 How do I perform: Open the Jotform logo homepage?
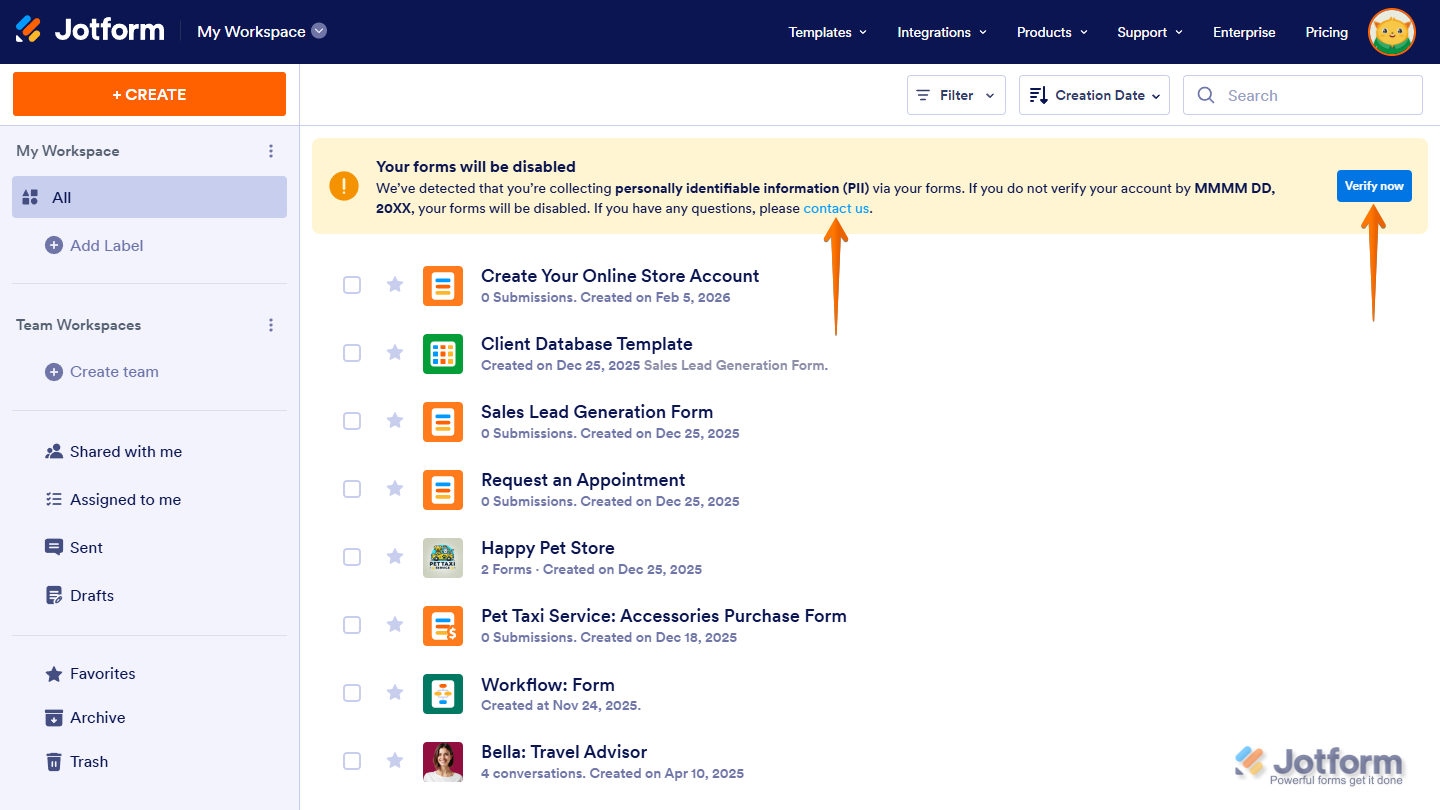(90, 29)
